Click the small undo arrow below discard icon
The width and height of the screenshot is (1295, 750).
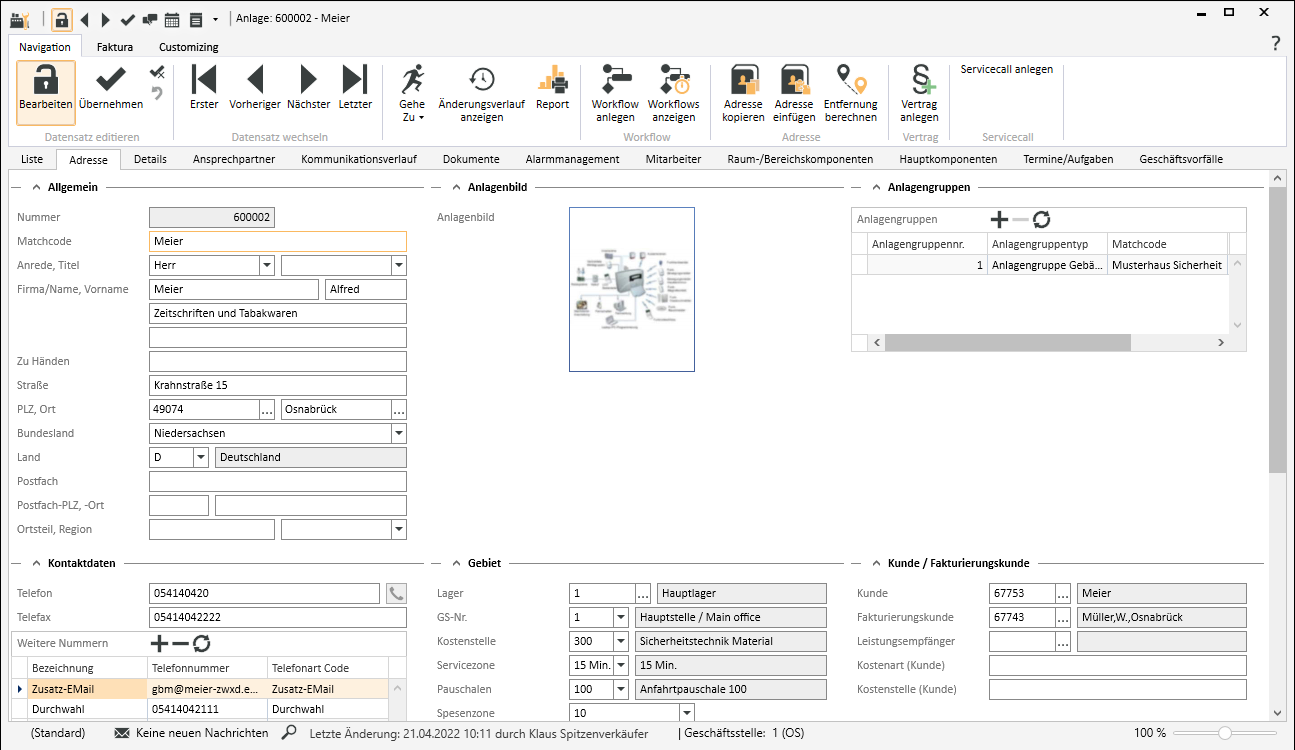click(x=157, y=94)
